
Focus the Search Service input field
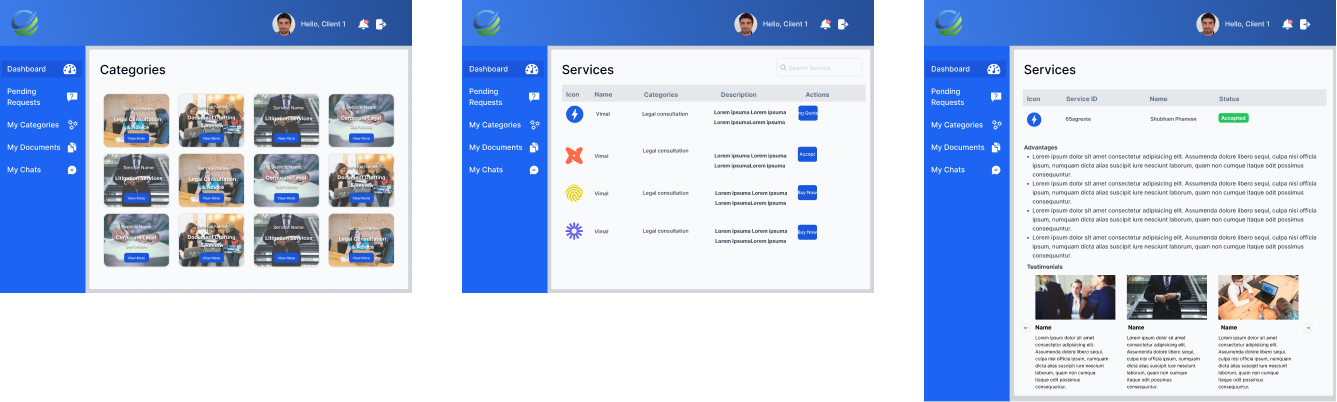click(x=819, y=68)
